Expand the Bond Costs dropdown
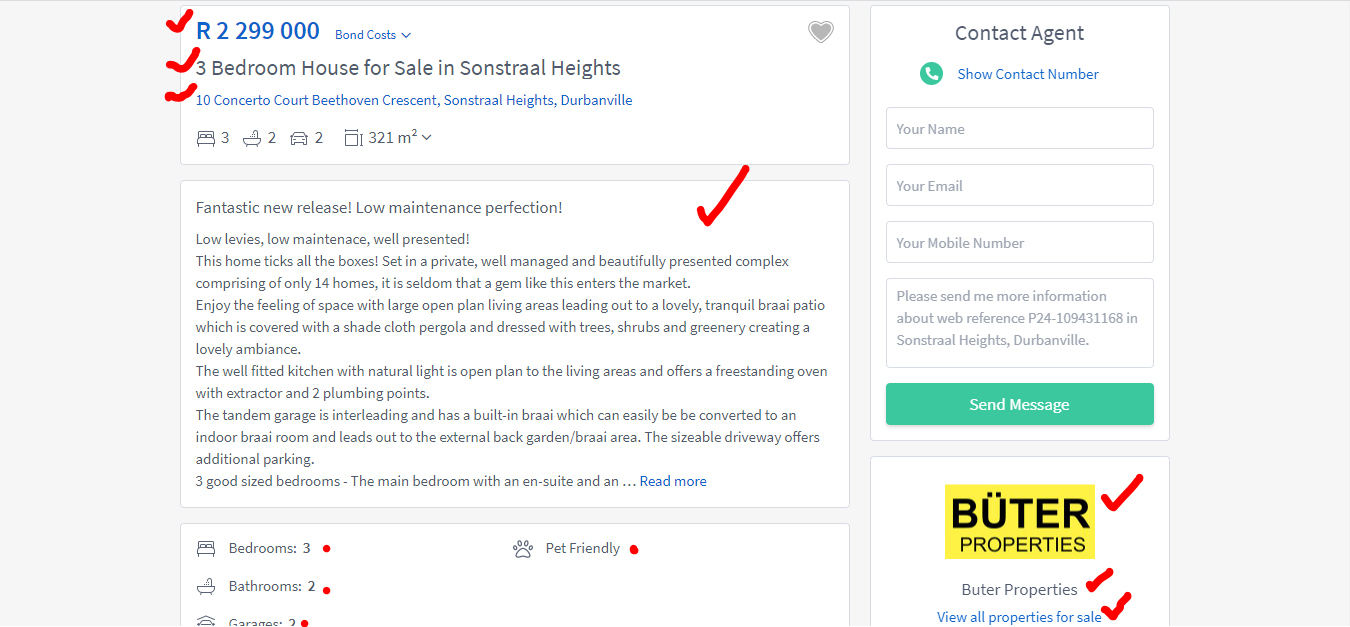Image resolution: width=1350 pixels, height=627 pixels. 372,35
